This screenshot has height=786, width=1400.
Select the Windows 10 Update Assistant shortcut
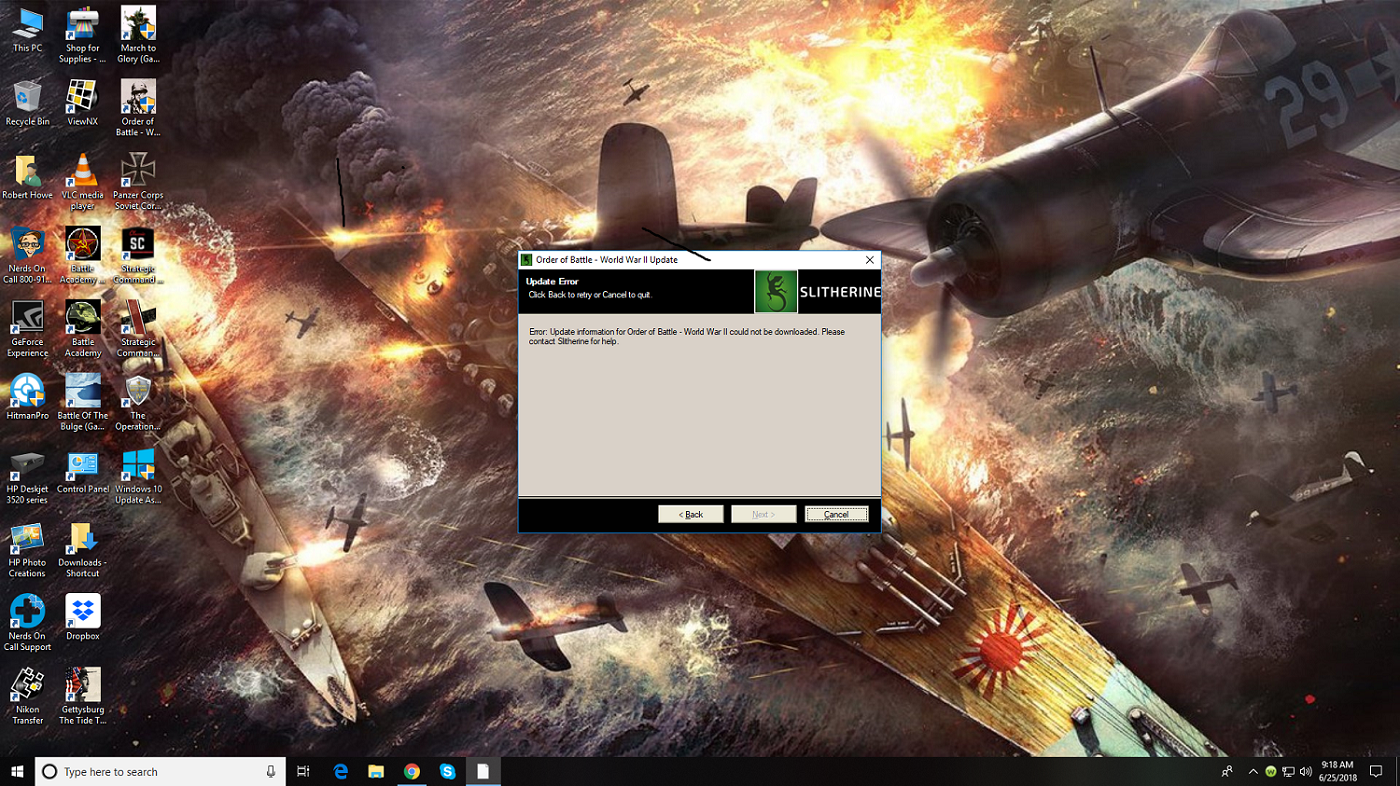click(x=137, y=476)
